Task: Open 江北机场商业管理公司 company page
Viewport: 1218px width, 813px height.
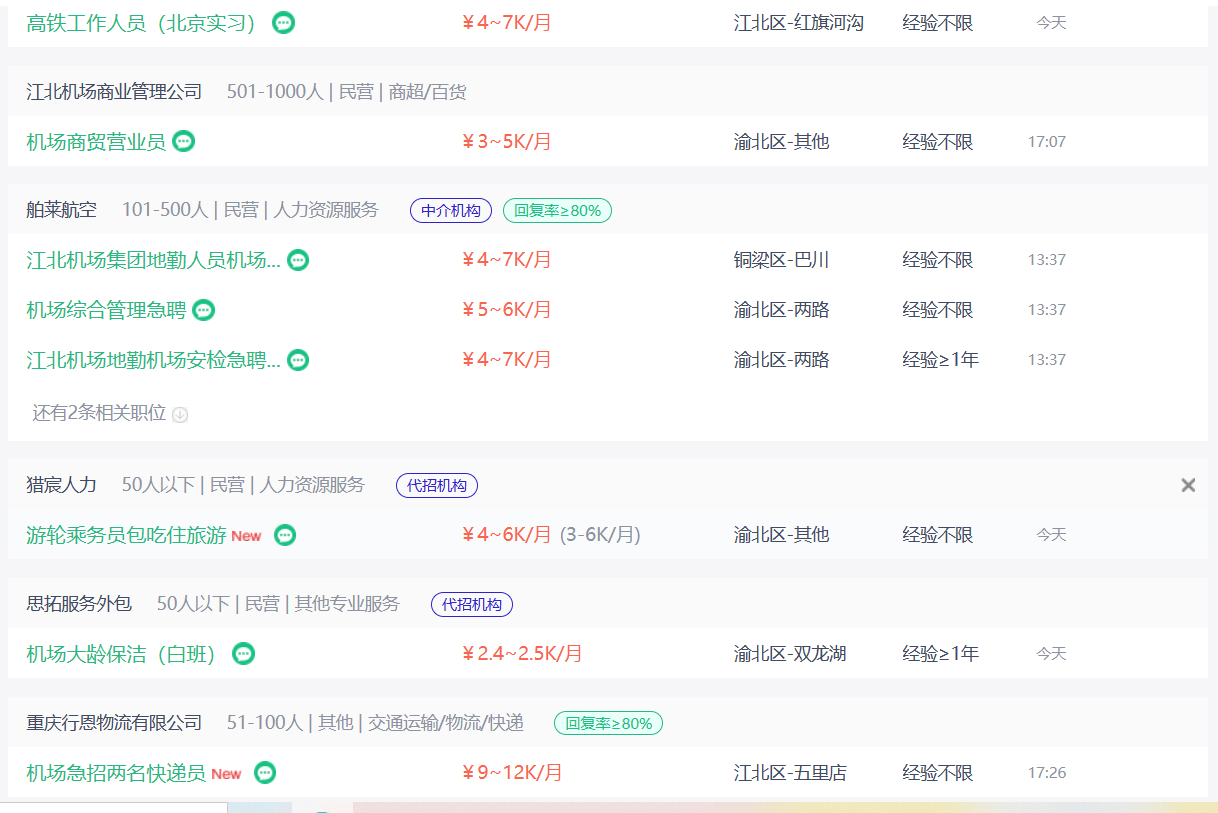Action: [x=114, y=92]
